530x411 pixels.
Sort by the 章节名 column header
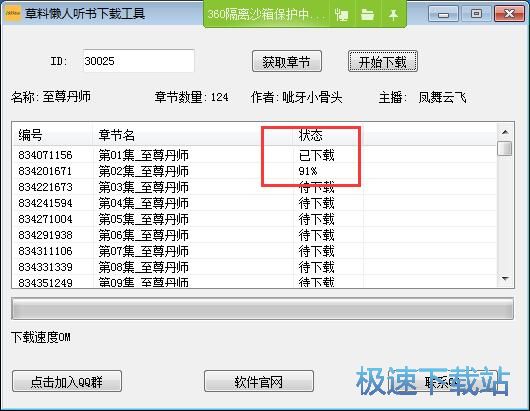pyautogui.click(x=193, y=135)
